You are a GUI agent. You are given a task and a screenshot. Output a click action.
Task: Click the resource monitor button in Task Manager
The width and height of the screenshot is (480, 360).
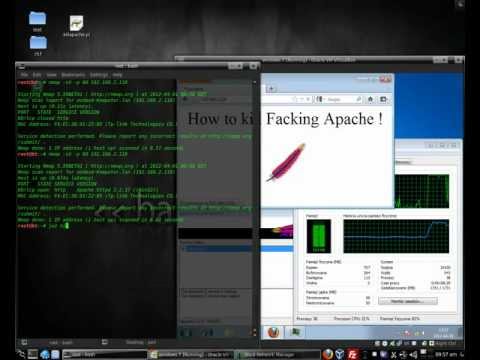tap(408, 301)
